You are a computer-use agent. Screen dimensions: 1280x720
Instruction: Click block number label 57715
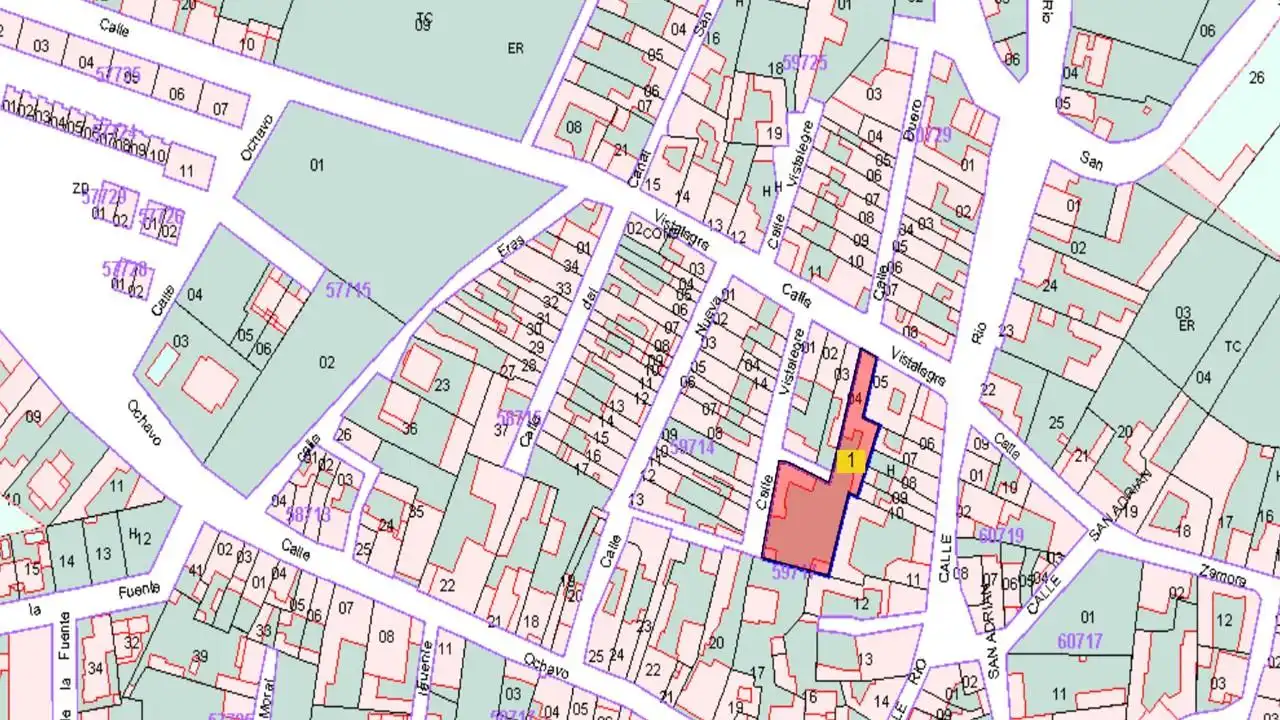[x=348, y=291]
